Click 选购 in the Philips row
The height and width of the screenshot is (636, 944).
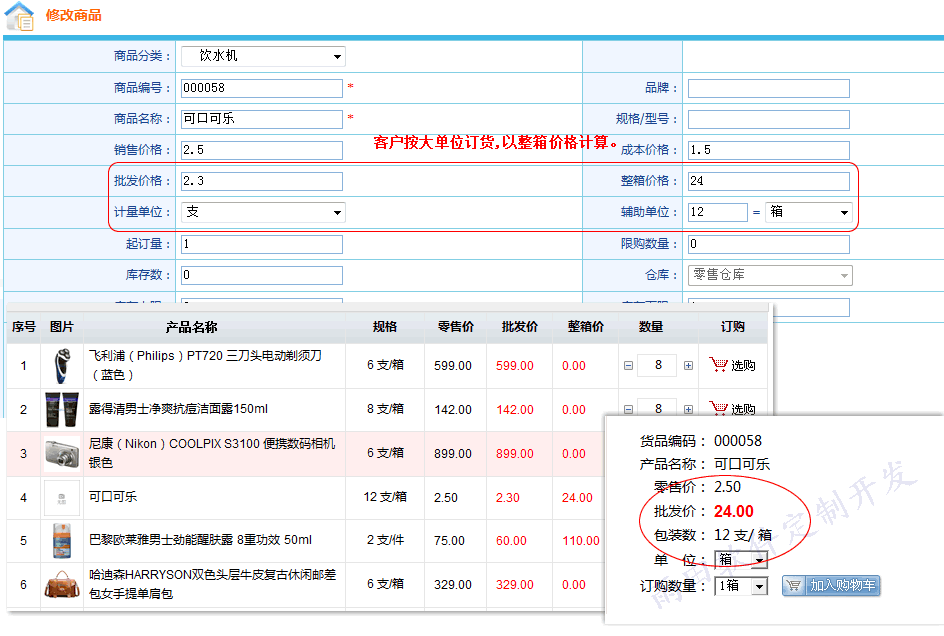(x=743, y=366)
